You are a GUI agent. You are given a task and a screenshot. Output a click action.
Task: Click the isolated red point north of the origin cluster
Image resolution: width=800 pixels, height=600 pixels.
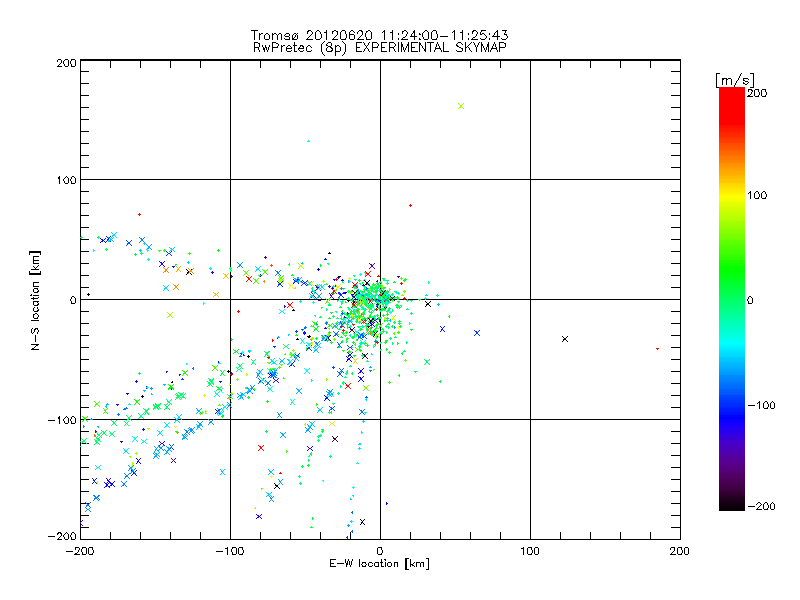[x=411, y=206]
